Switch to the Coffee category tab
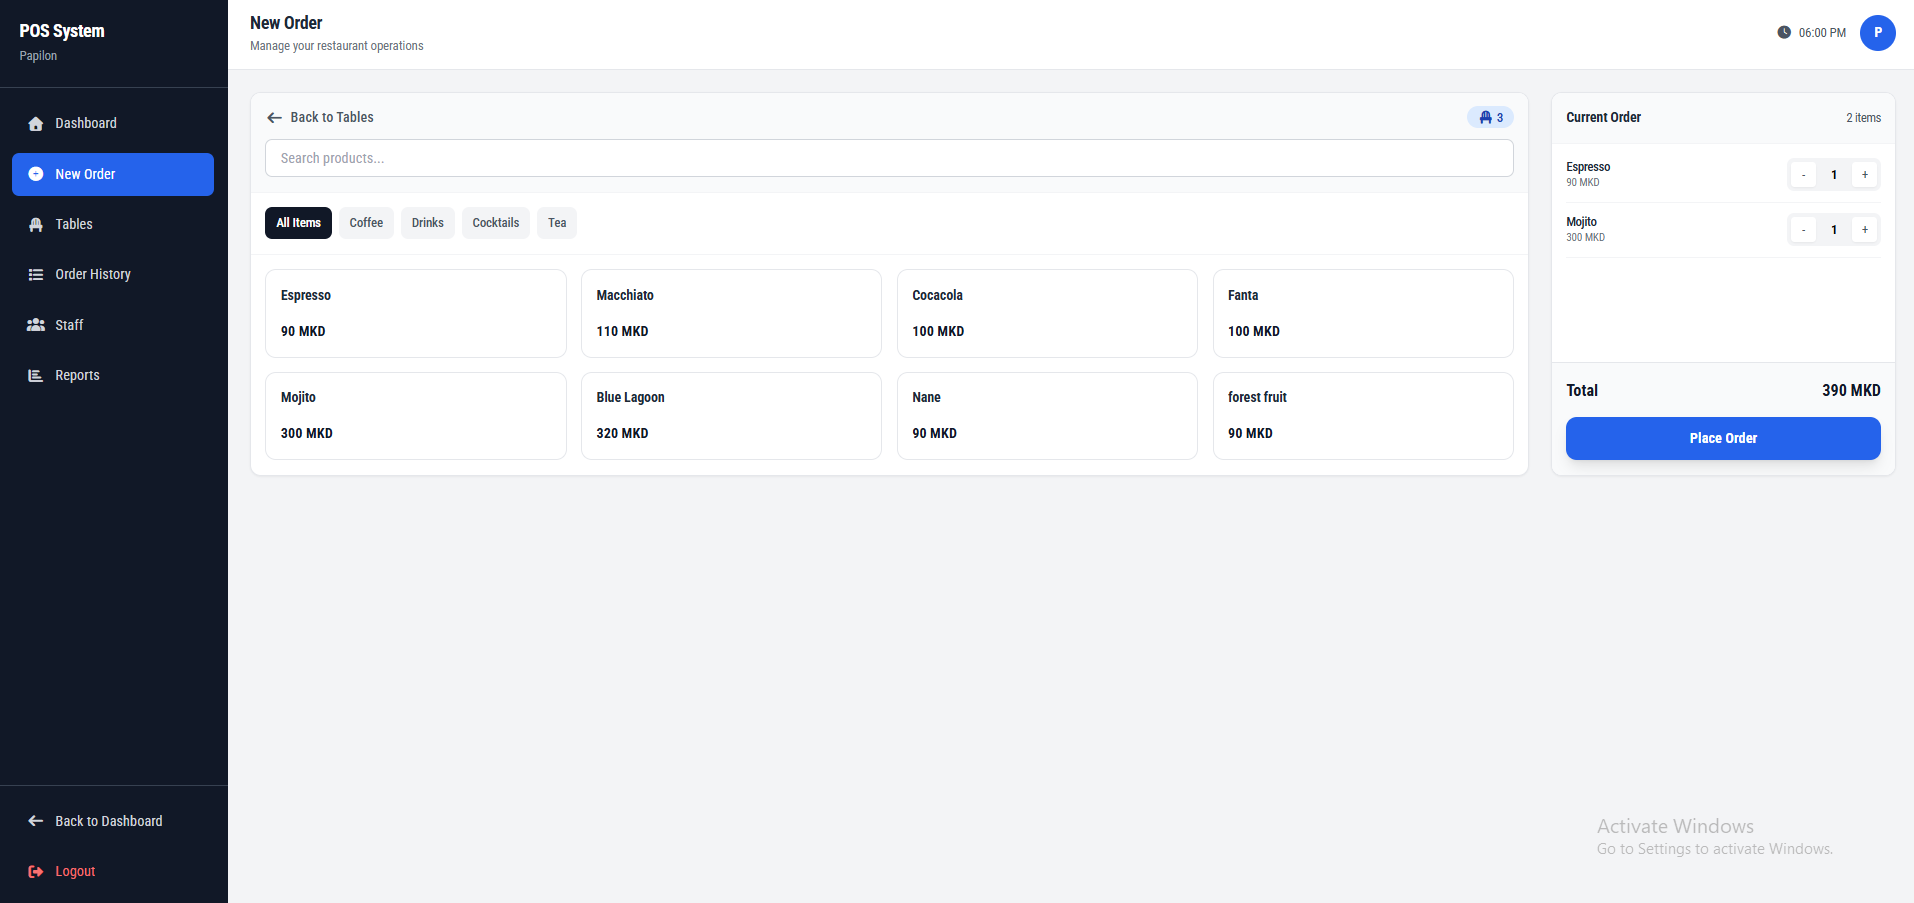The image size is (1914, 903). [x=366, y=223]
